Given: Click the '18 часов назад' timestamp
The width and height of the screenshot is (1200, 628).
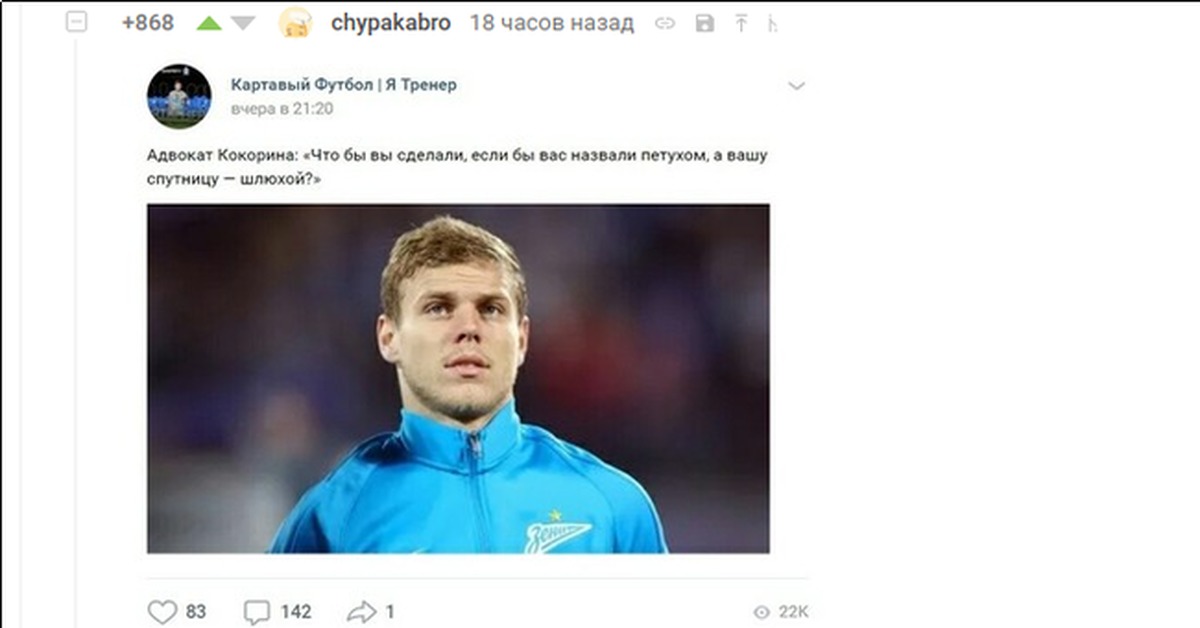Looking at the screenshot, I should [x=552, y=23].
